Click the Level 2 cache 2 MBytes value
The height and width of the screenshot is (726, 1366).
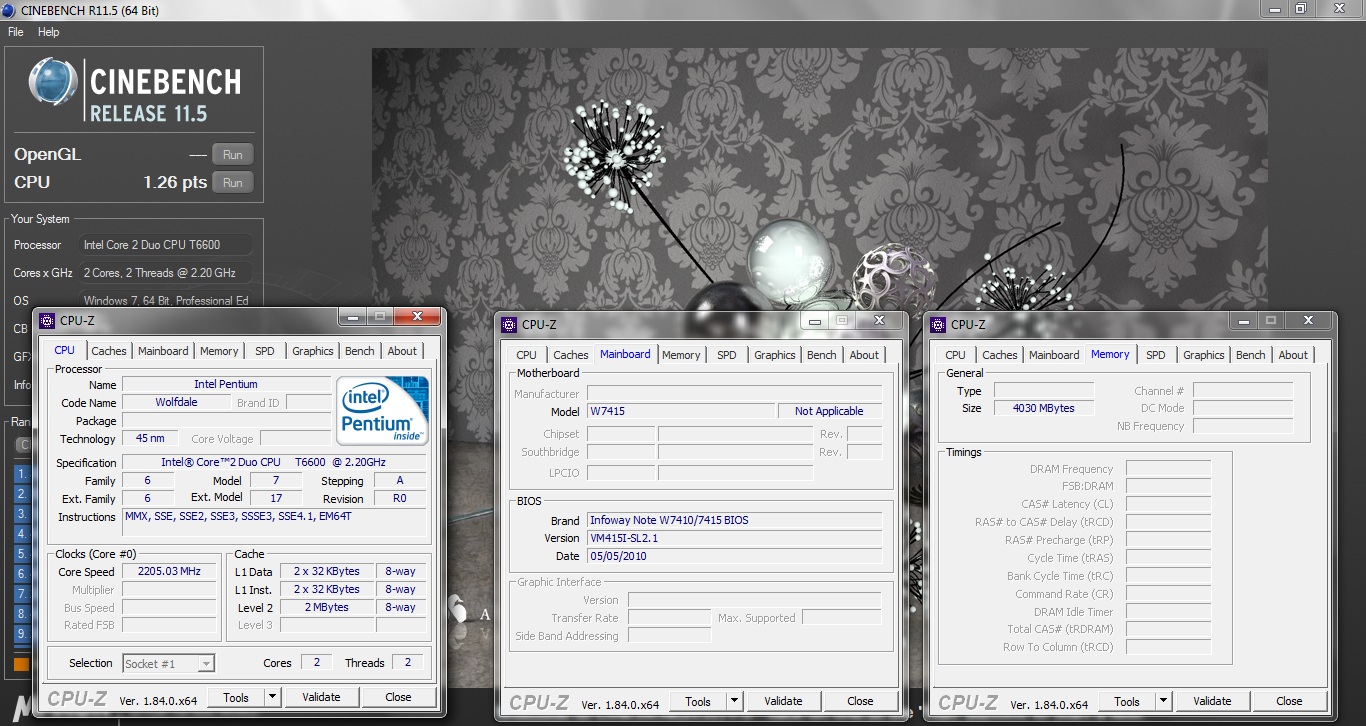click(x=328, y=607)
